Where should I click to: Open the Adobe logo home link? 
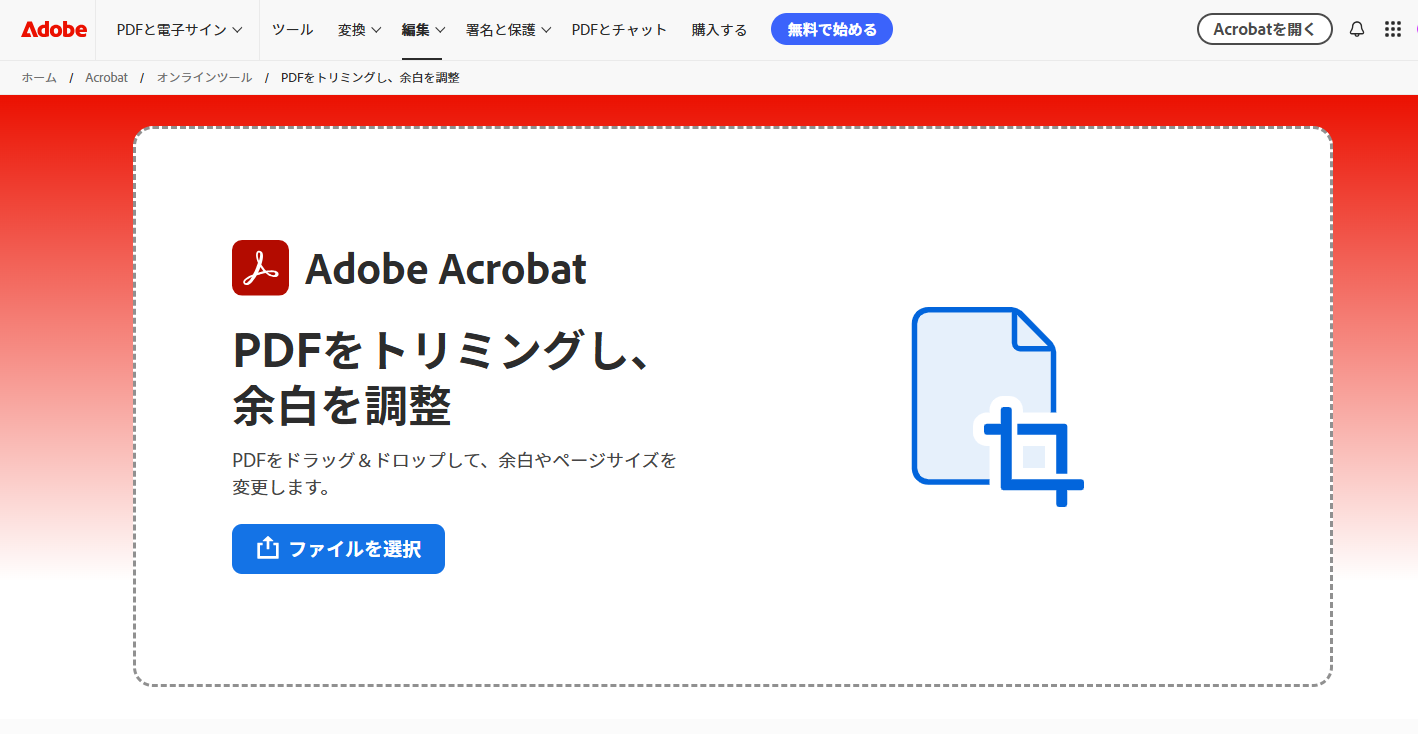click(54, 30)
